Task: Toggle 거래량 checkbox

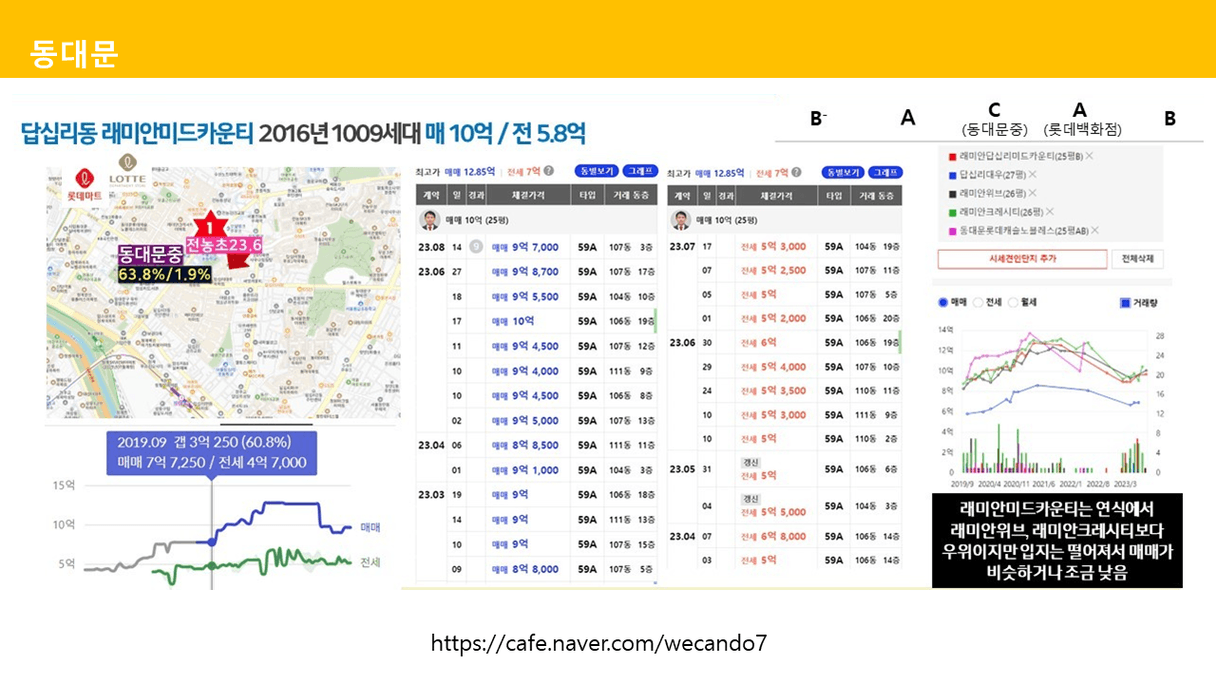Action: (1125, 302)
